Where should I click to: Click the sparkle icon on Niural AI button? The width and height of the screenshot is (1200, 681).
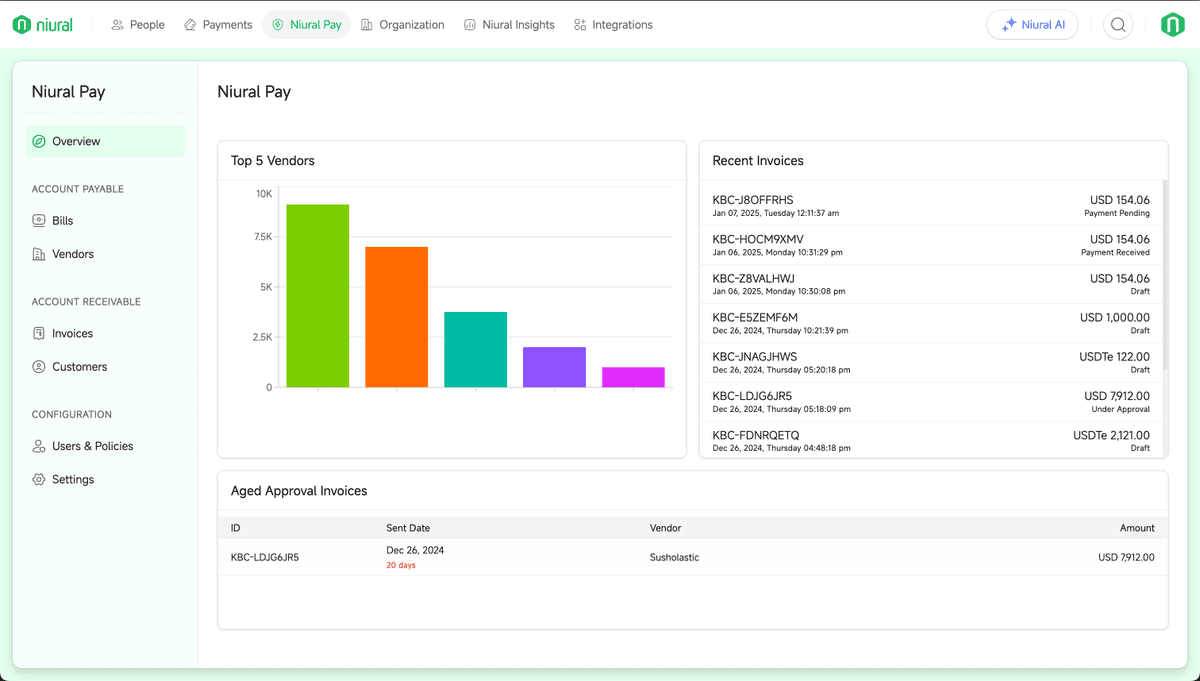tap(1009, 25)
